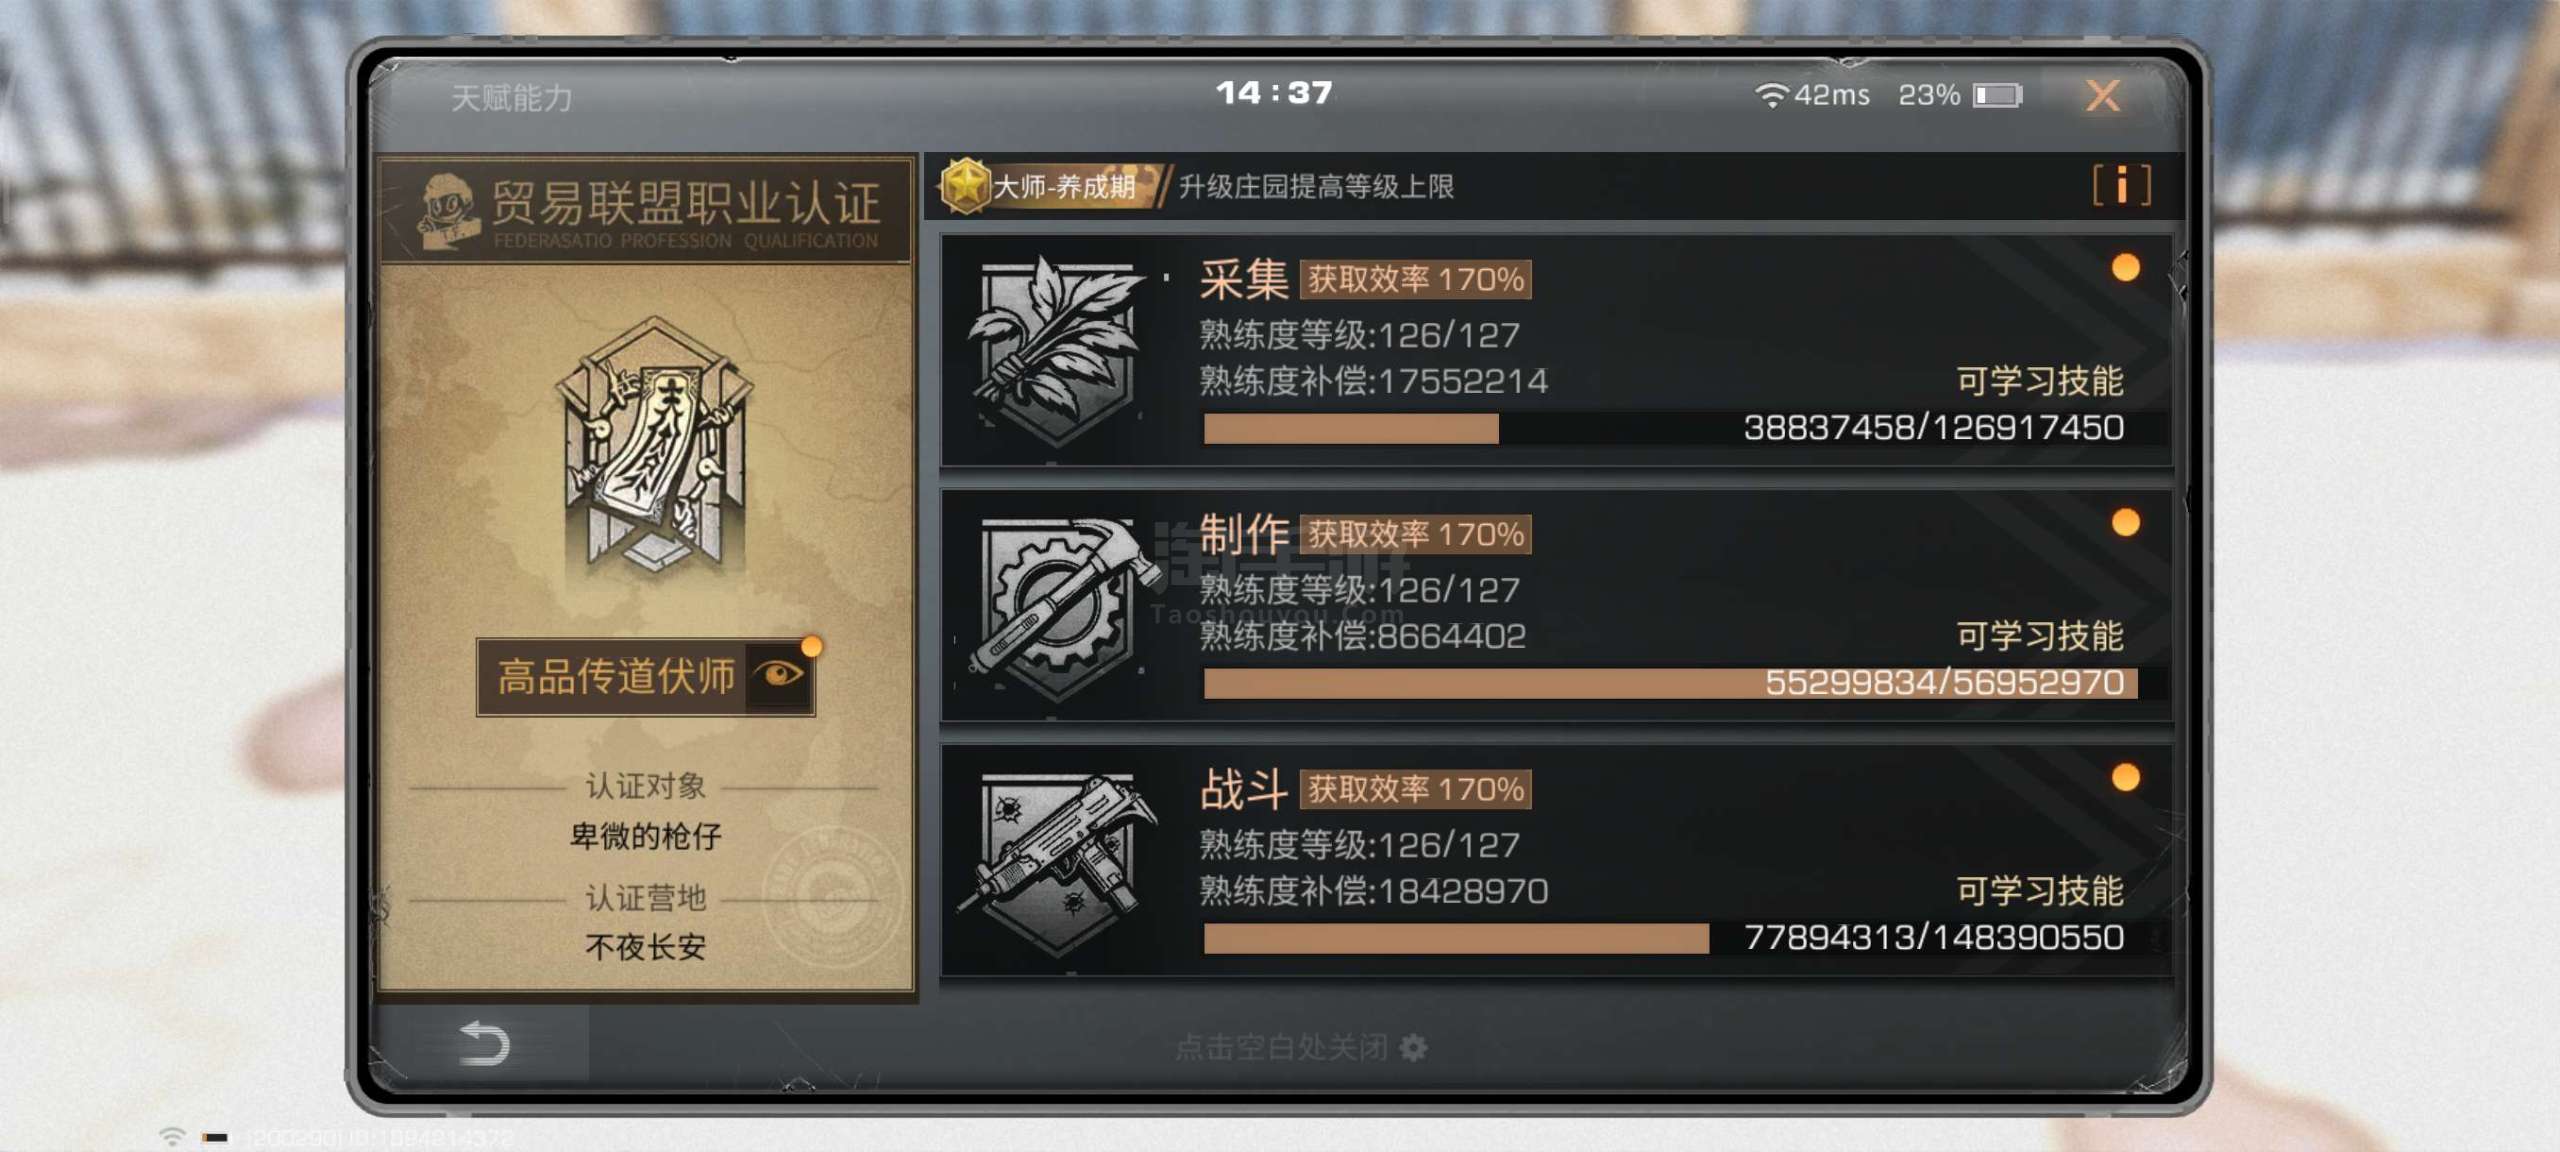Click the 制作 proficiency progress bar
The height and width of the screenshot is (1152, 2560).
click(1669, 683)
